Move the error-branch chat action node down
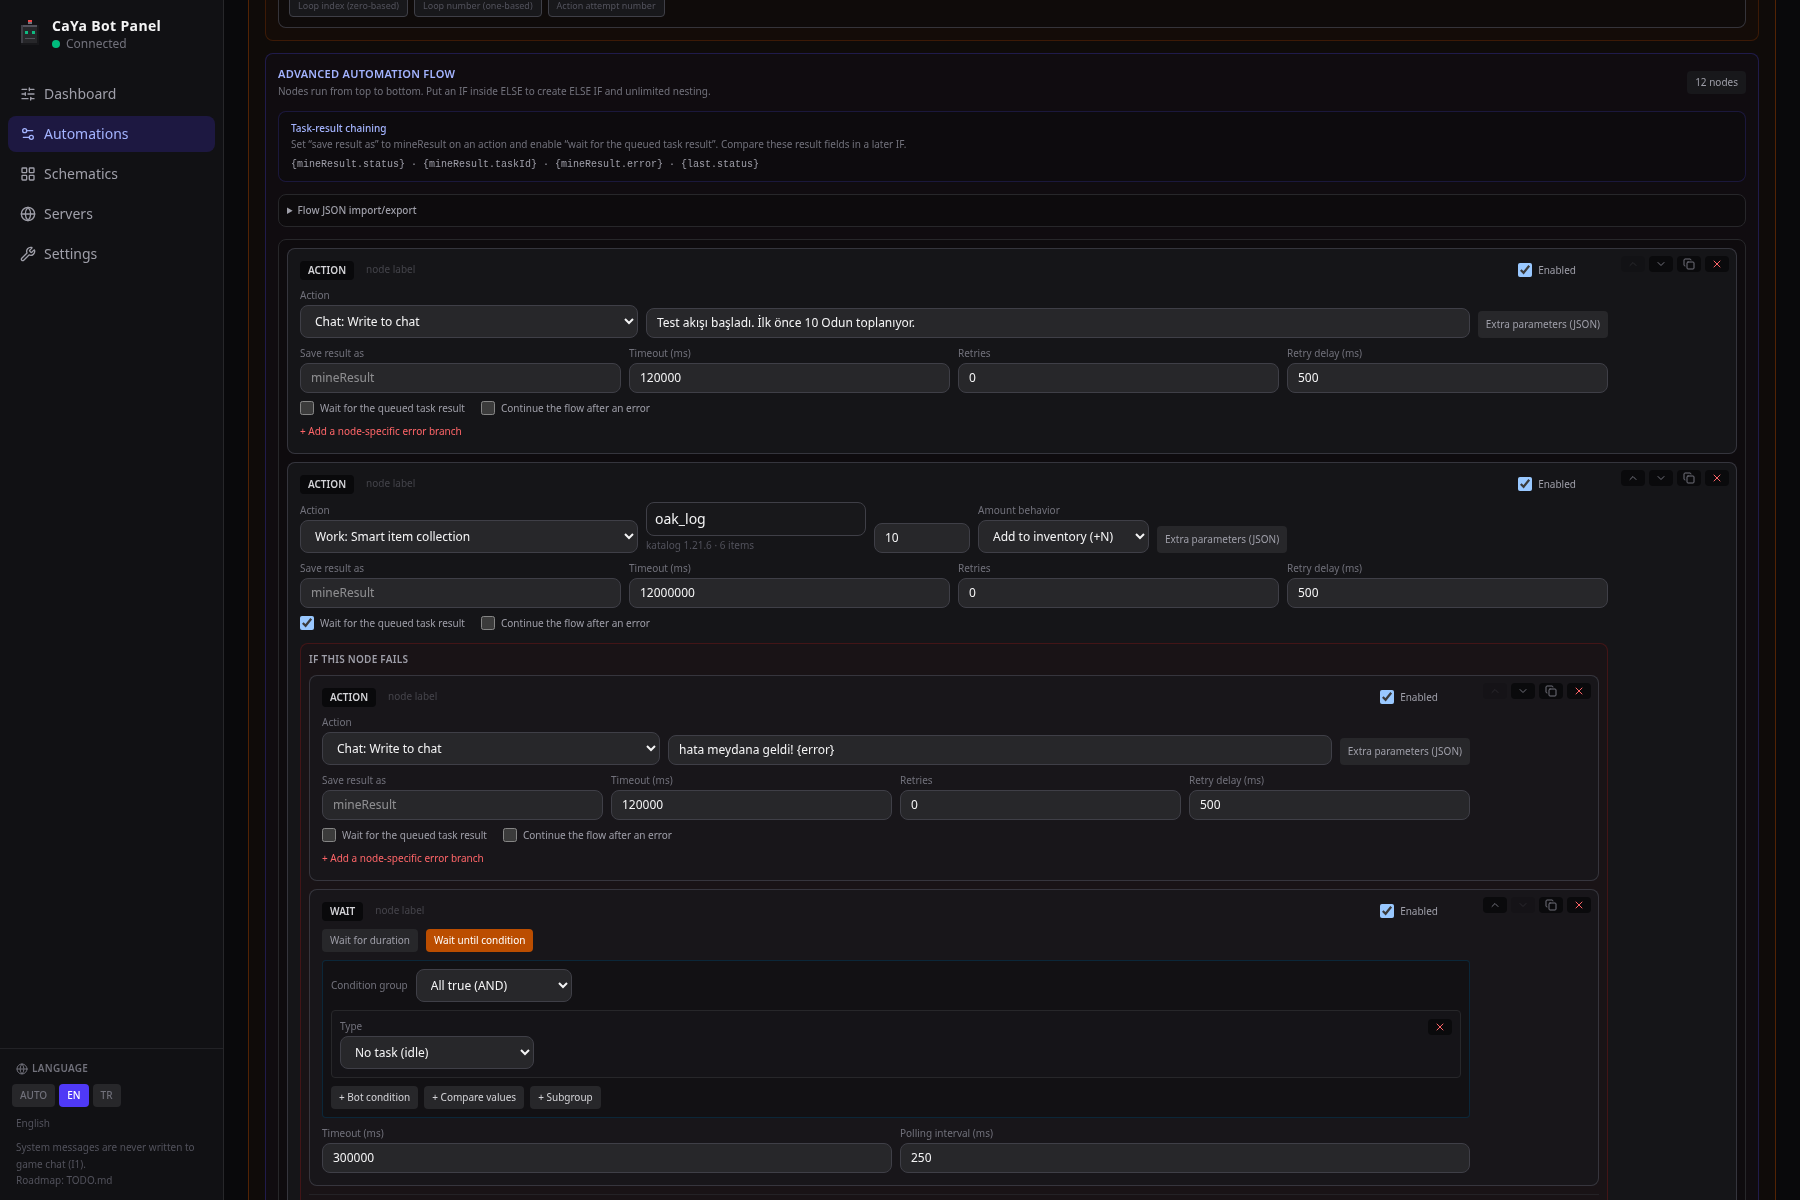Screen dimensions: 1800x1200 click(1523, 691)
